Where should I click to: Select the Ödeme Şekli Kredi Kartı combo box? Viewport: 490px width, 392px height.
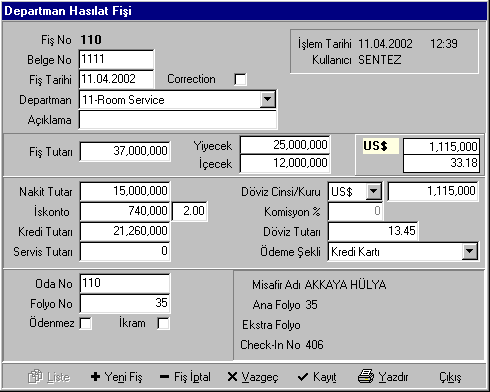coord(403,252)
